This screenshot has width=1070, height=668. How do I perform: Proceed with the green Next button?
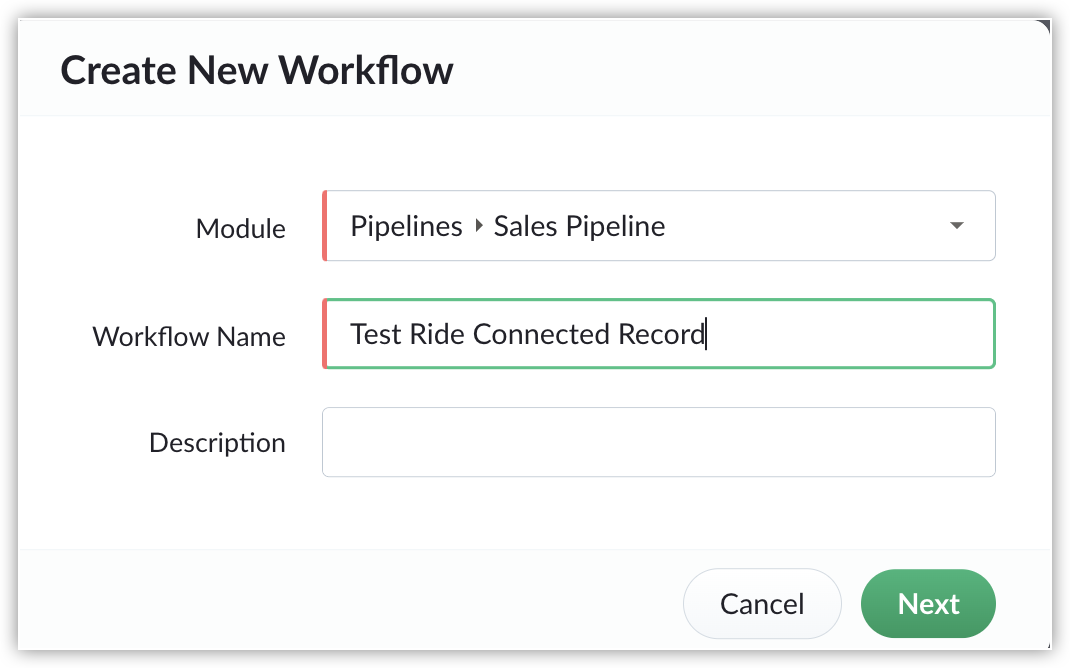pyautogui.click(x=928, y=604)
